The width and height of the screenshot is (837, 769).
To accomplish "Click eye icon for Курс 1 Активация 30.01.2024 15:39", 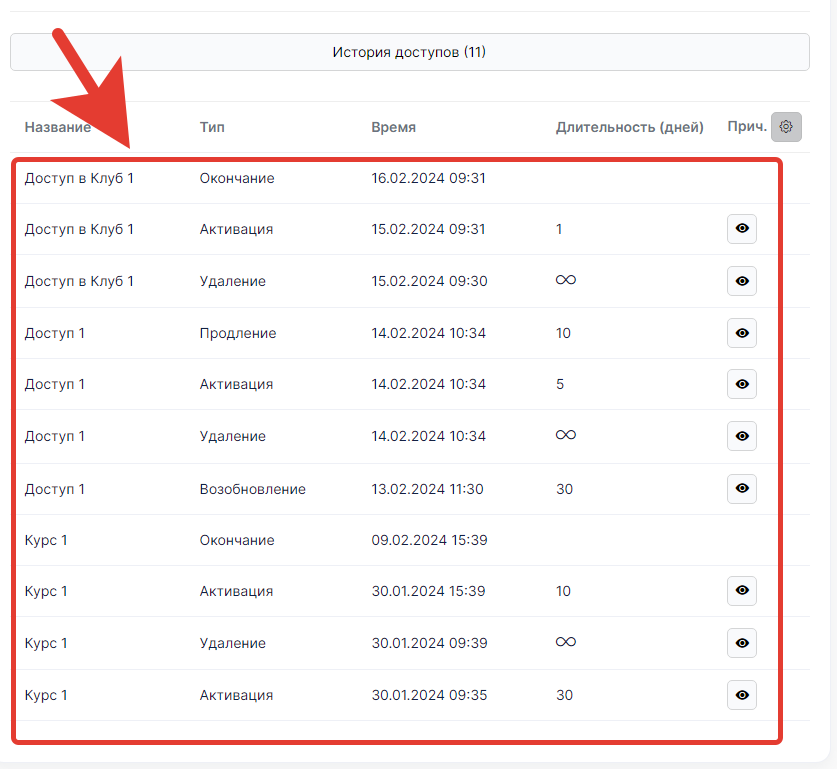I will point(741,591).
